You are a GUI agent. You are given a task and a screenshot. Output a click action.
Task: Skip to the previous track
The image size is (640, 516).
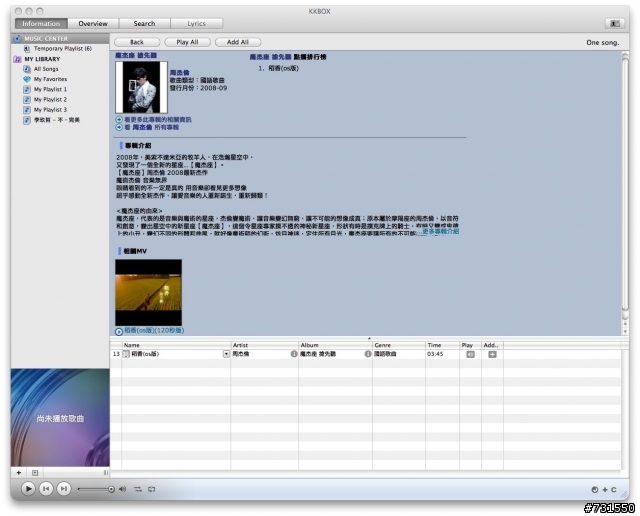[46, 489]
